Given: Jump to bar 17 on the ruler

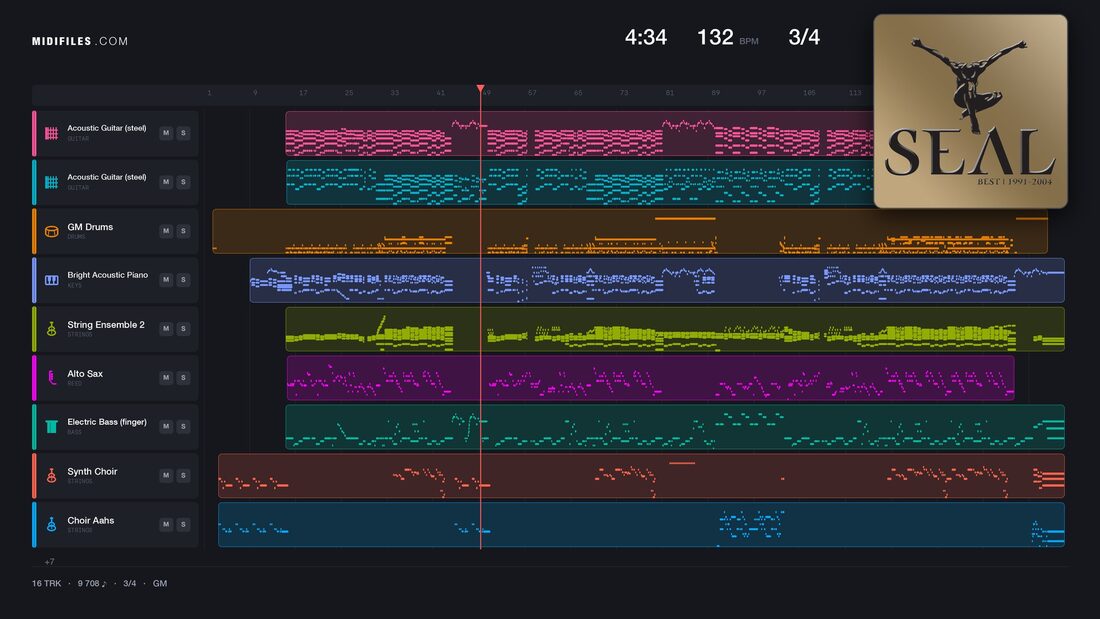Looking at the screenshot, I should pos(303,93).
